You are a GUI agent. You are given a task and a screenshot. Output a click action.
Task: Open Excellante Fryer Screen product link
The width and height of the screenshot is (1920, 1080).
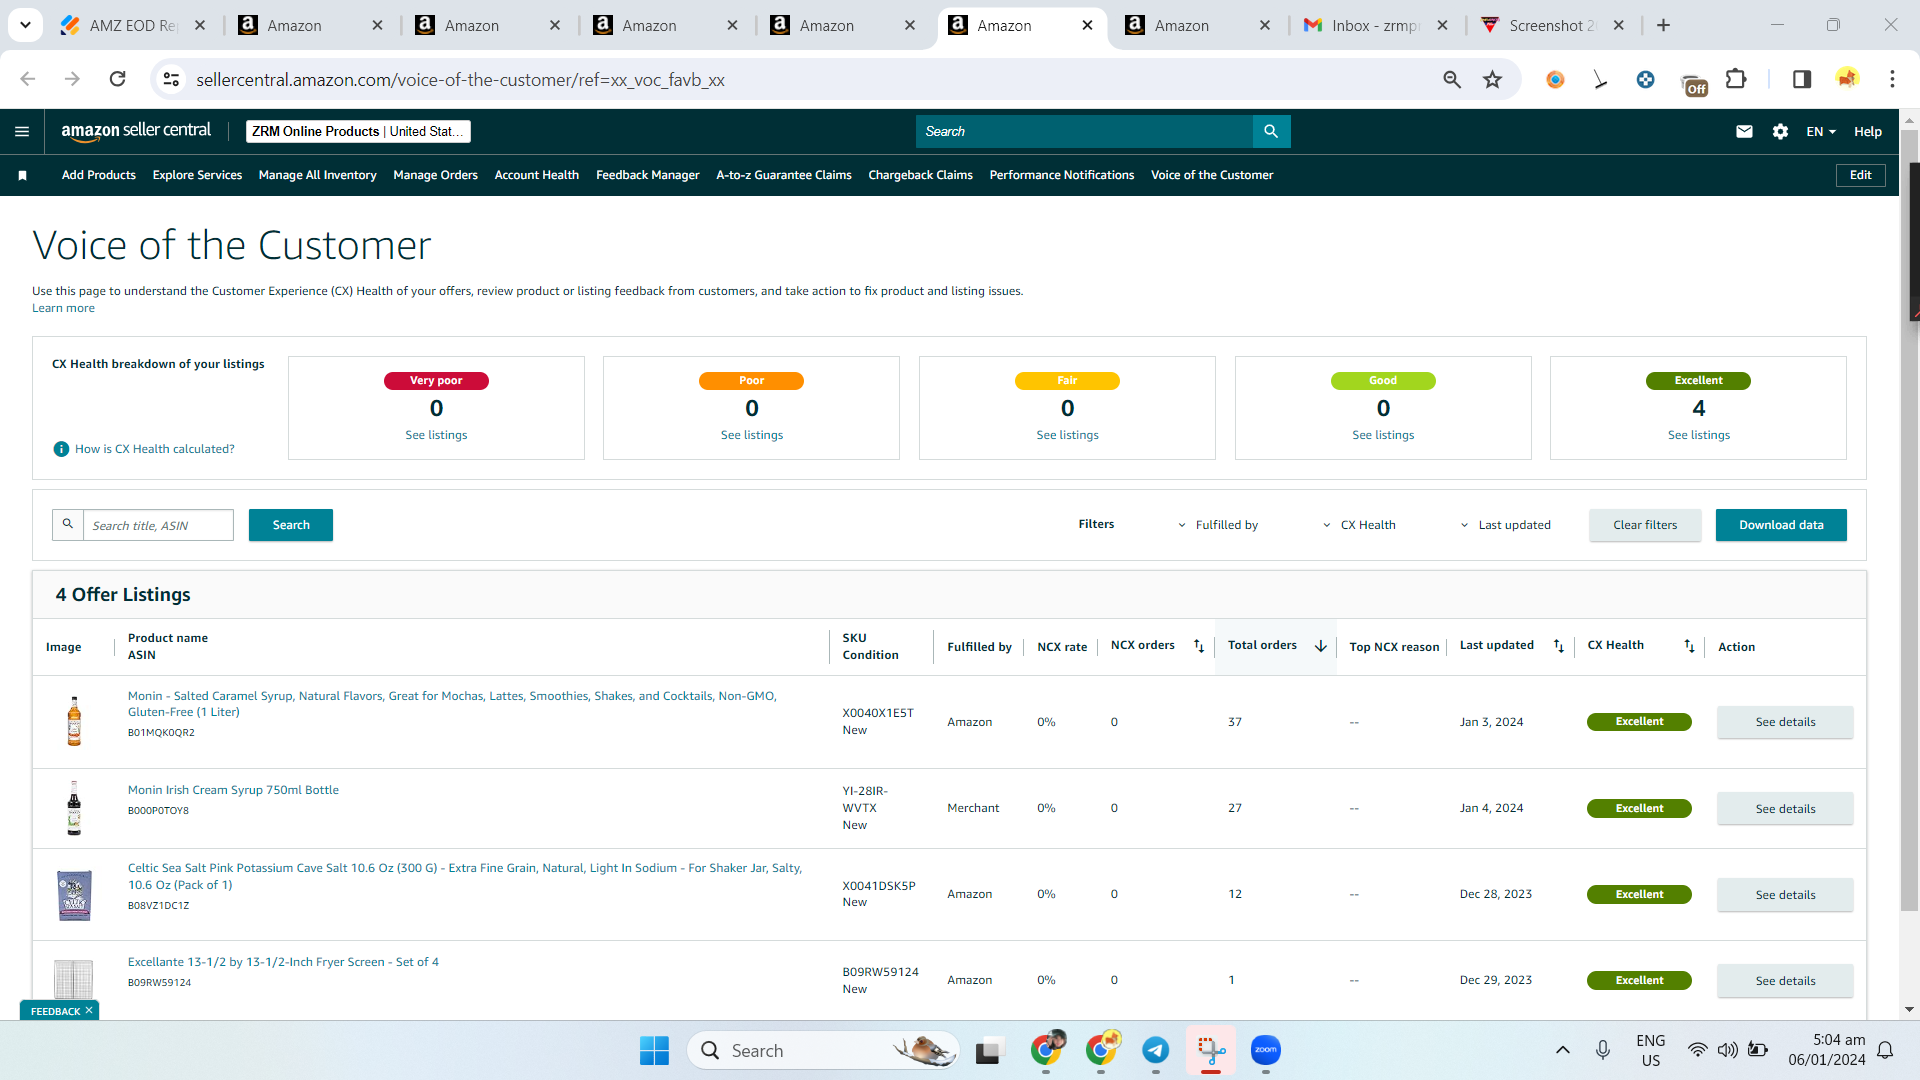coord(283,962)
